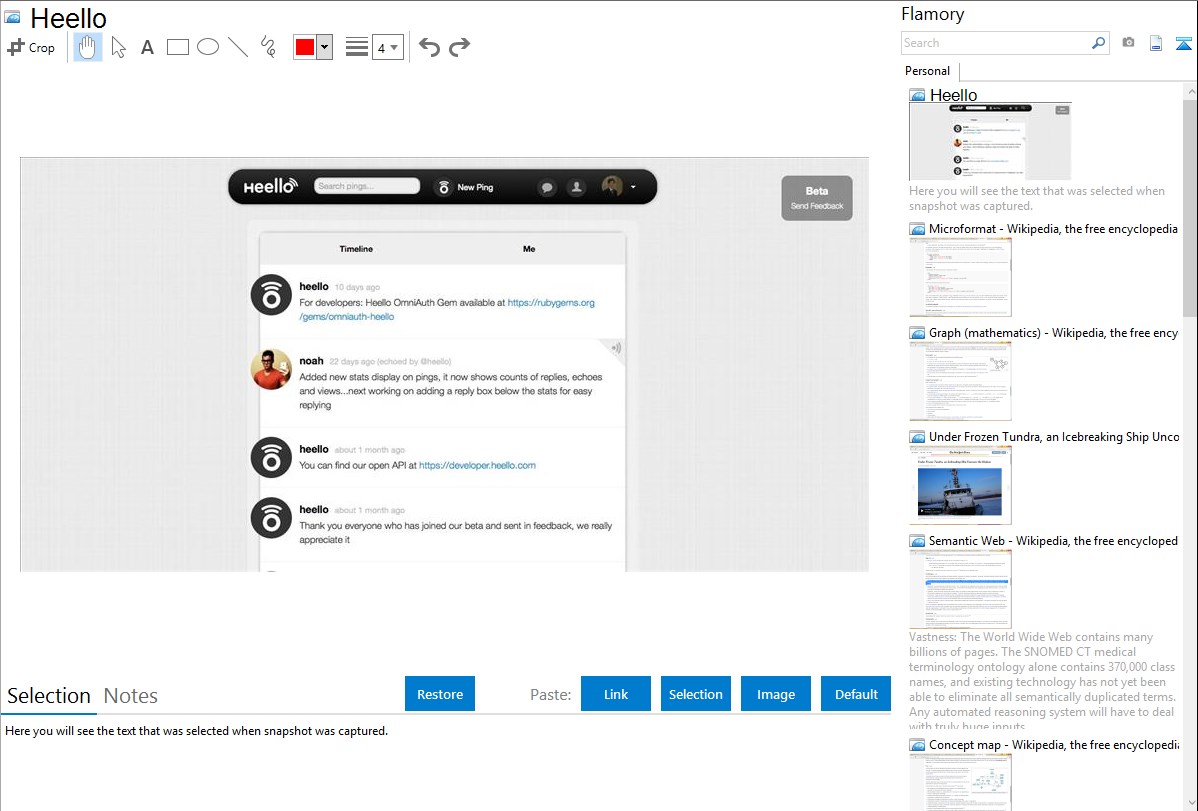The height and width of the screenshot is (811, 1198).
Task: Click the Concept map - Wikipedia title text
Action: (x=1054, y=744)
